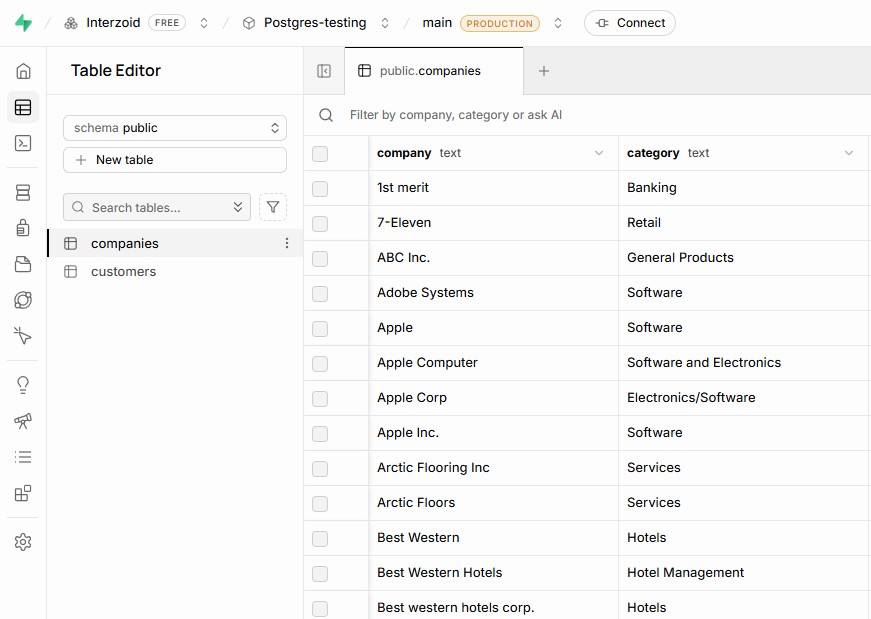Image resolution: width=871 pixels, height=619 pixels.
Task: Open the Authentication lock sidebar icon
Action: coord(23,228)
